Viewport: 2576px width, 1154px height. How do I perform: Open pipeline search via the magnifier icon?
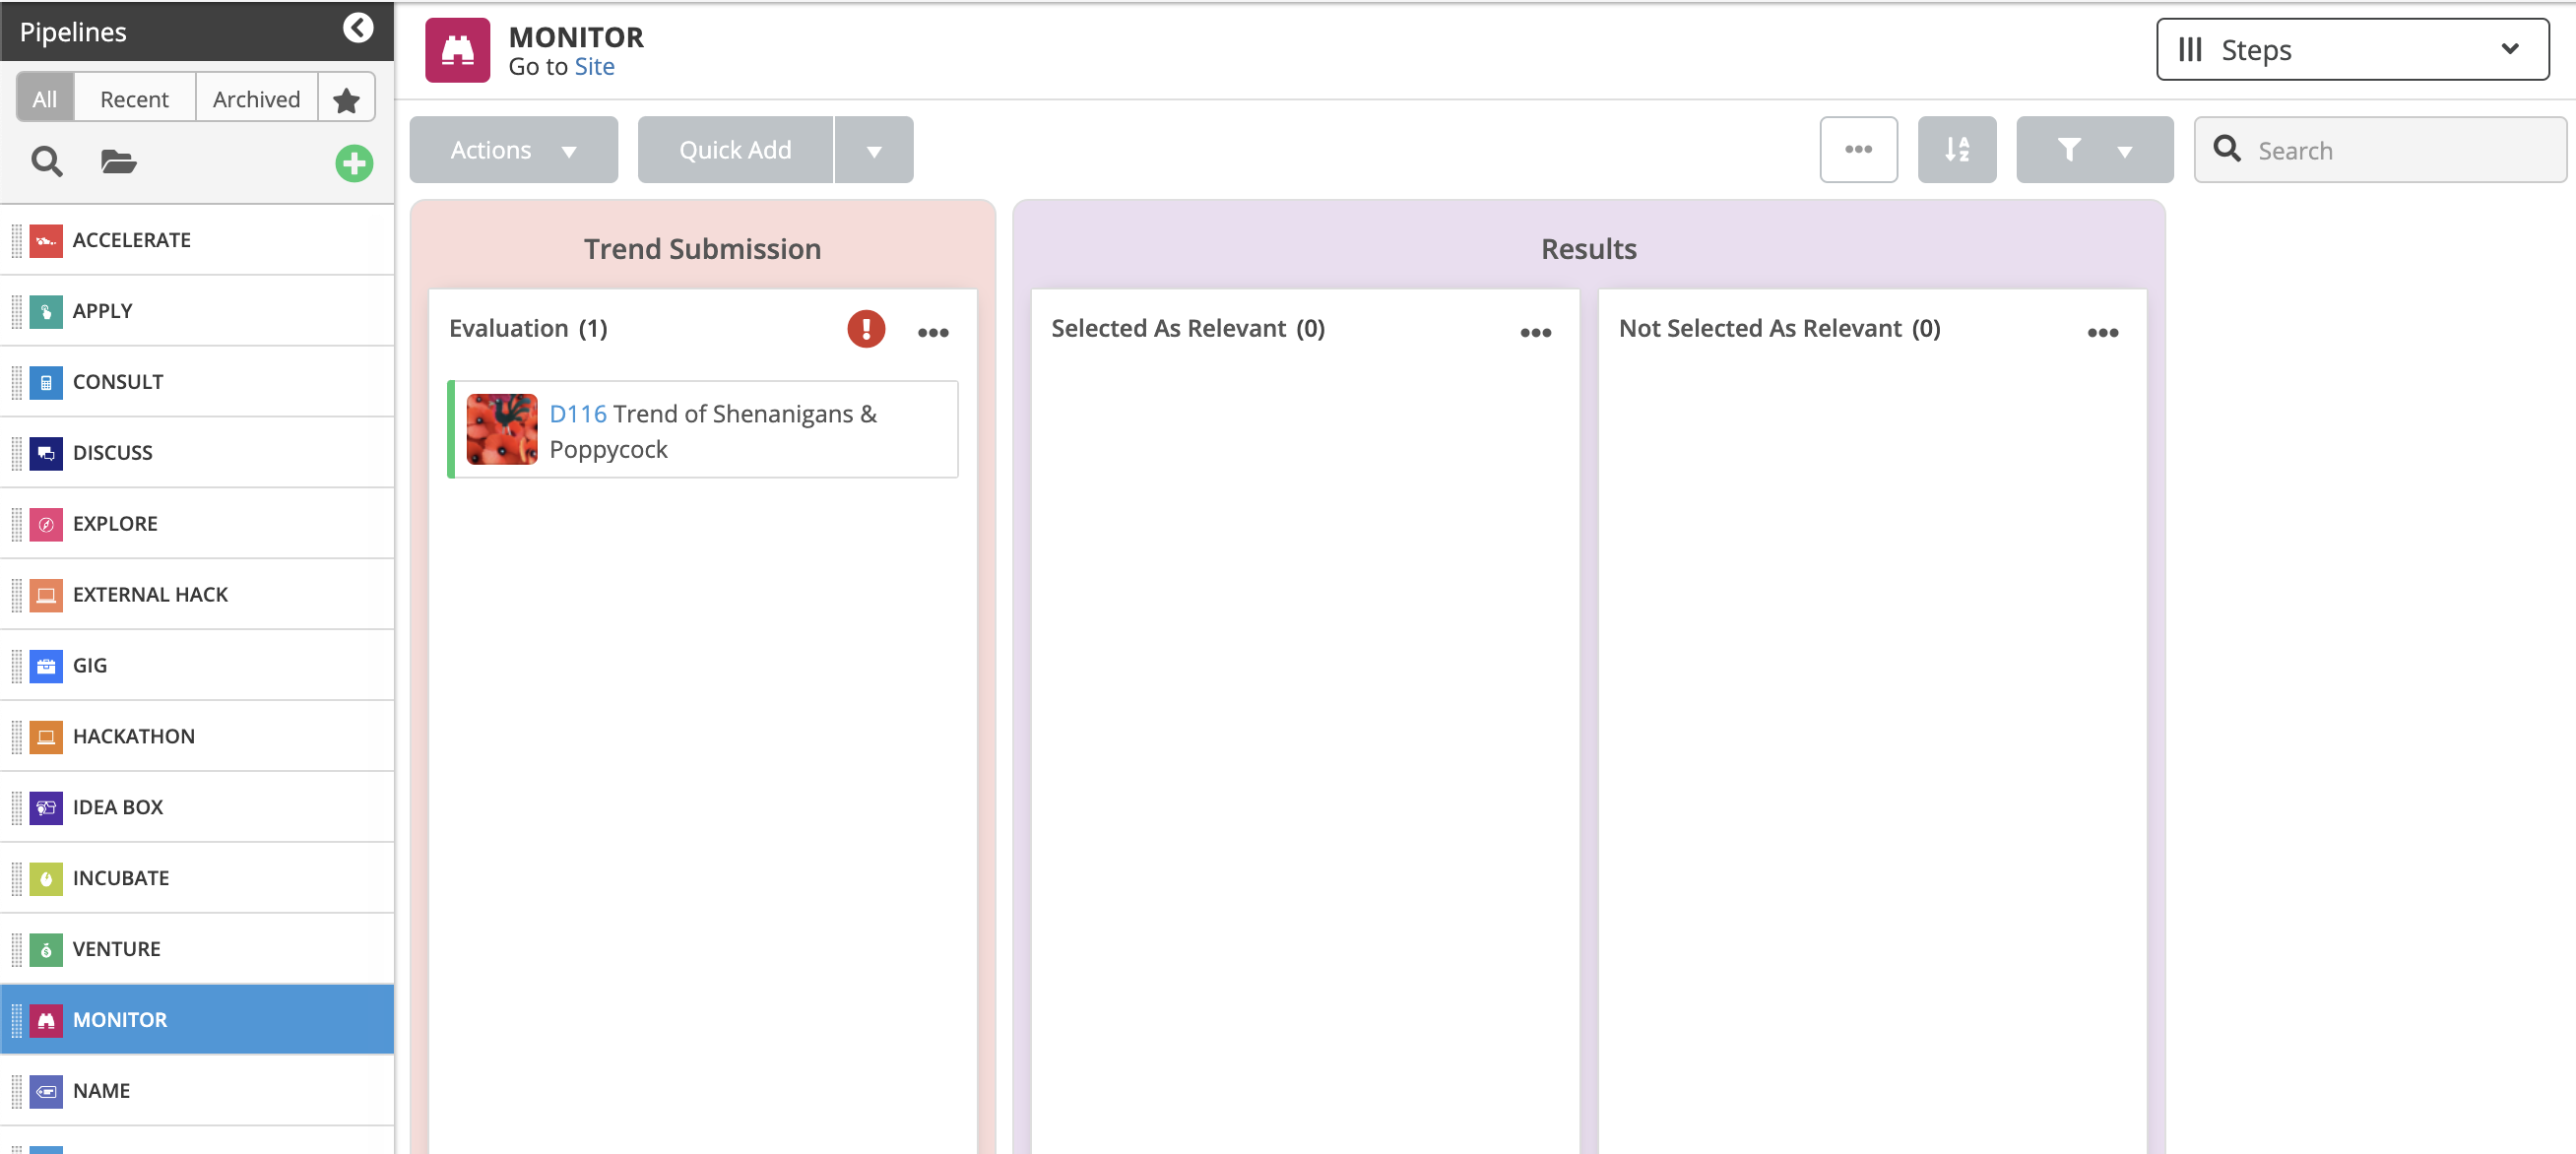click(x=46, y=161)
